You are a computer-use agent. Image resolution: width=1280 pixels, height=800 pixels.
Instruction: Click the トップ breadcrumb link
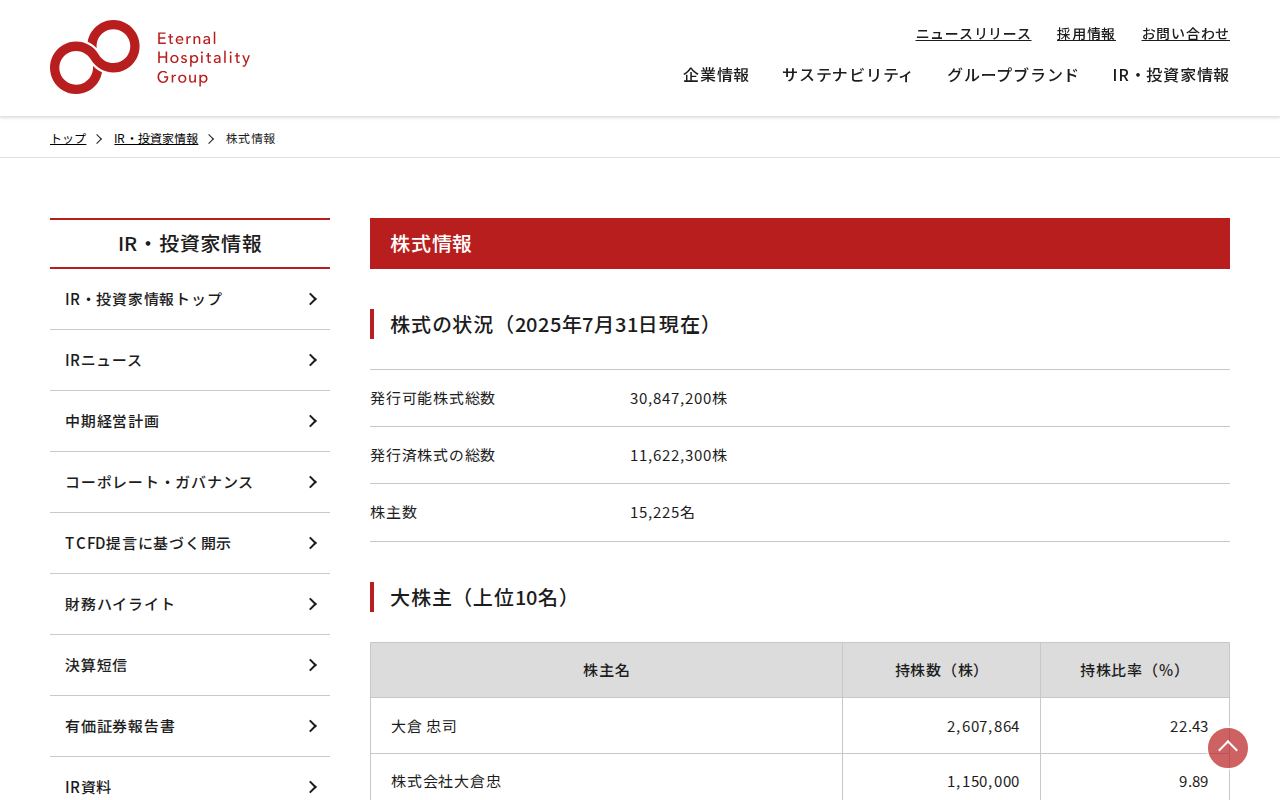[x=68, y=139]
